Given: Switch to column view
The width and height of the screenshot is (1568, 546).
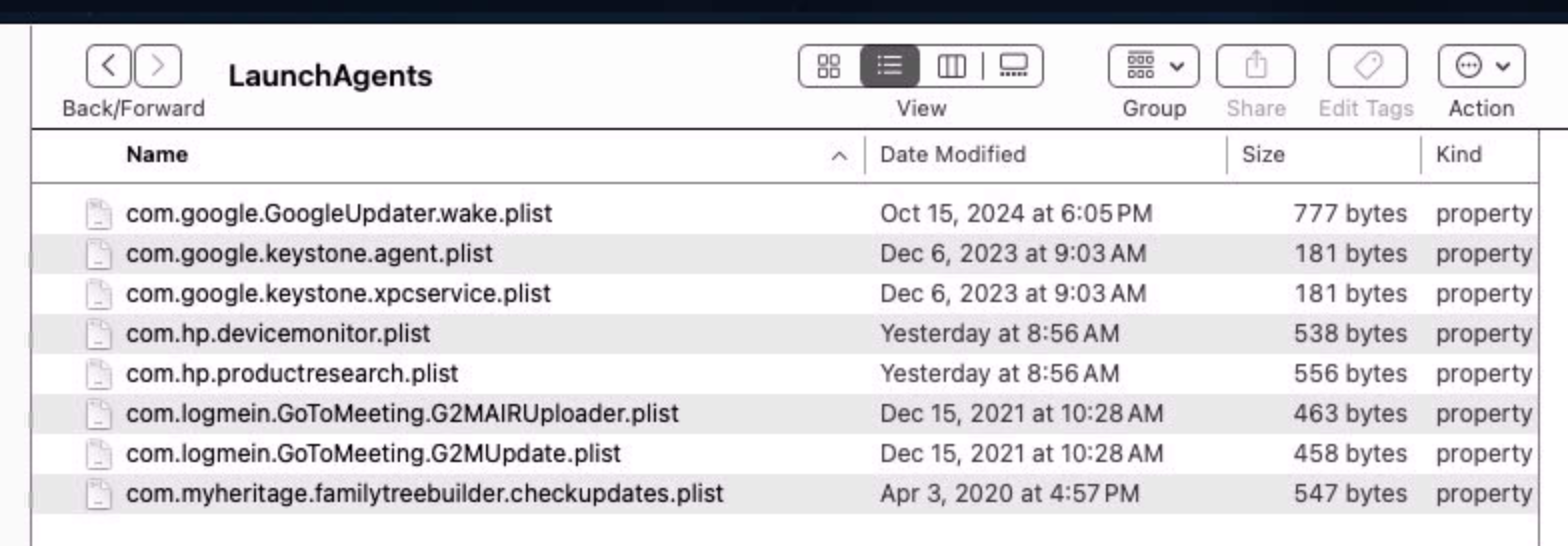Looking at the screenshot, I should pyautogui.click(x=950, y=67).
